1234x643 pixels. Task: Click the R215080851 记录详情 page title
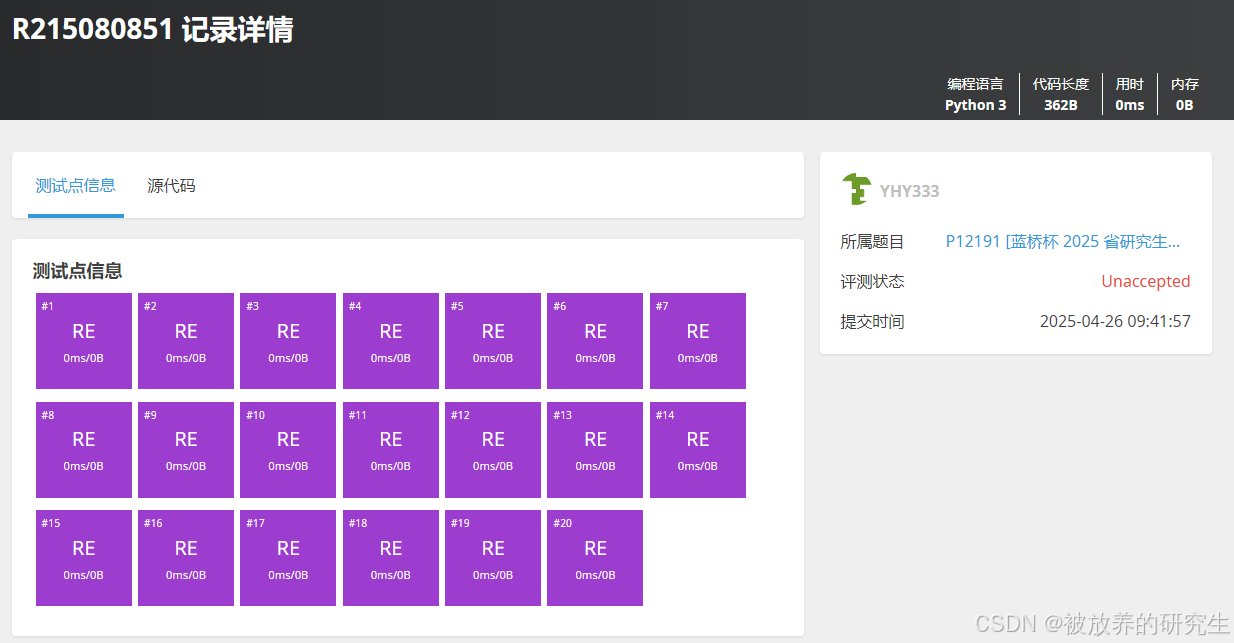point(152,29)
